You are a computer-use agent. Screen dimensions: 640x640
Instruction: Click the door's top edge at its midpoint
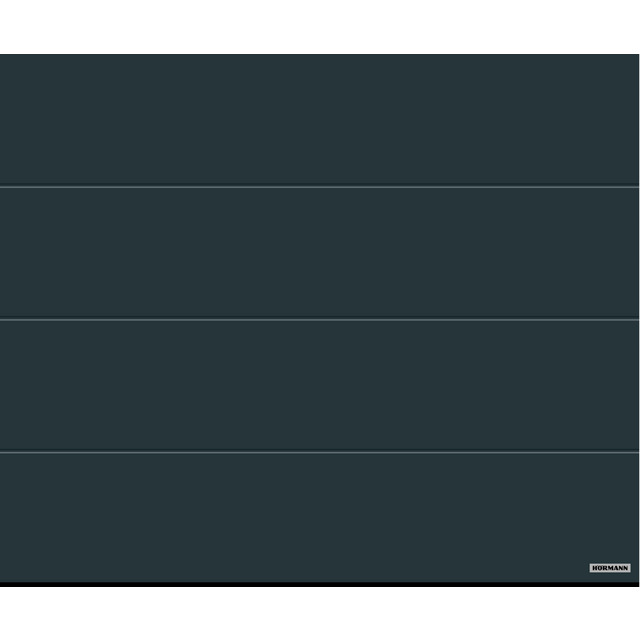[320, 55]
